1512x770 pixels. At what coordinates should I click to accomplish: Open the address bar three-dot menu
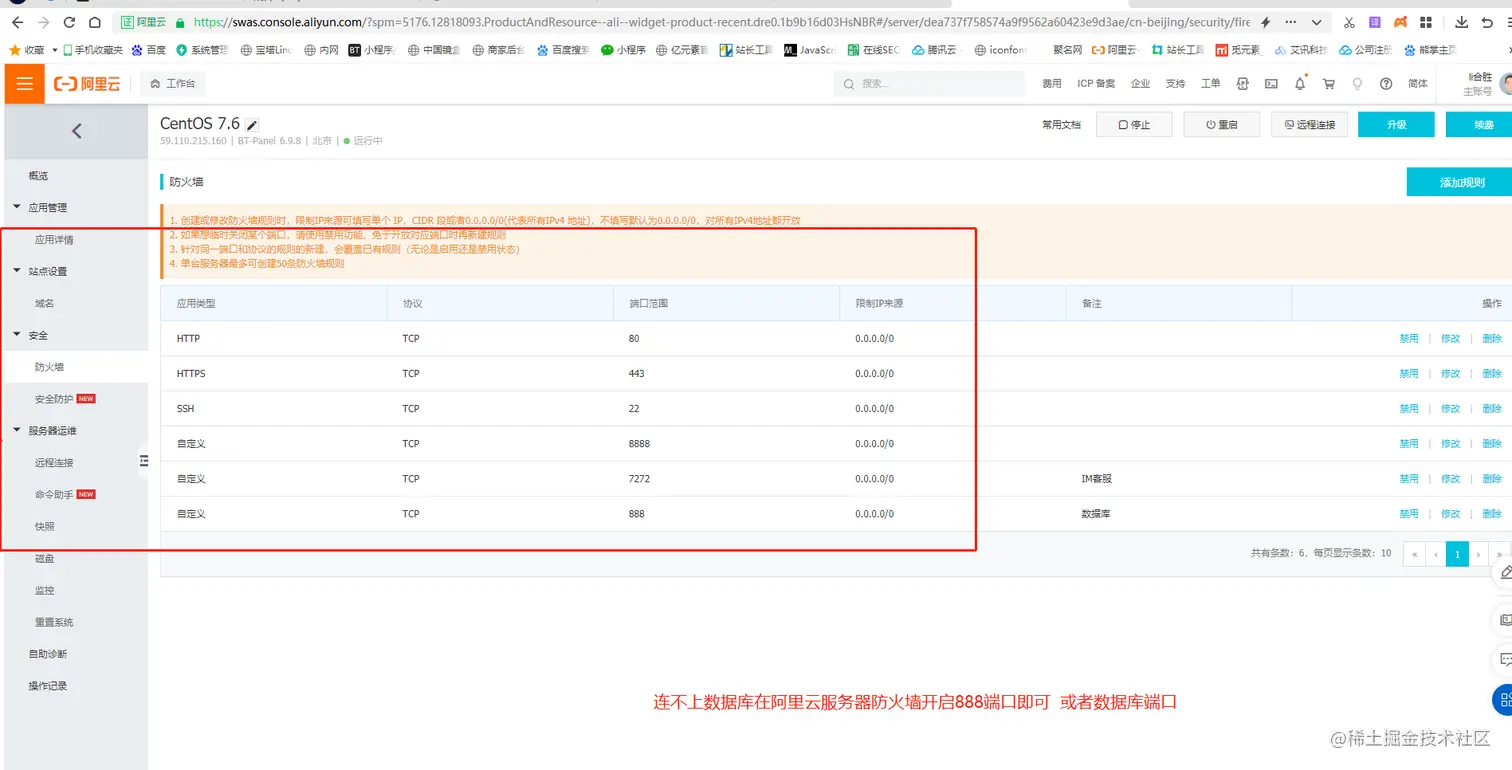click(x=1292, y=22)
